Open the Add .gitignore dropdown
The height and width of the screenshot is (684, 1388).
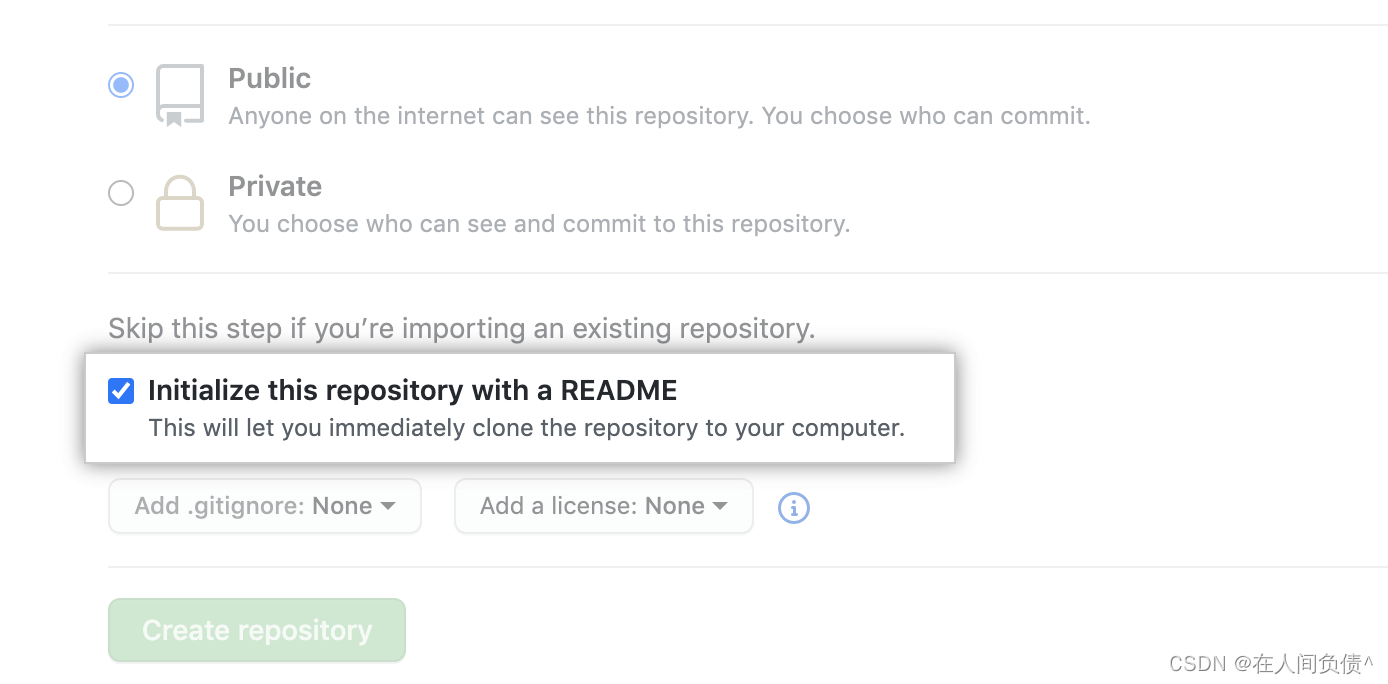265,506
